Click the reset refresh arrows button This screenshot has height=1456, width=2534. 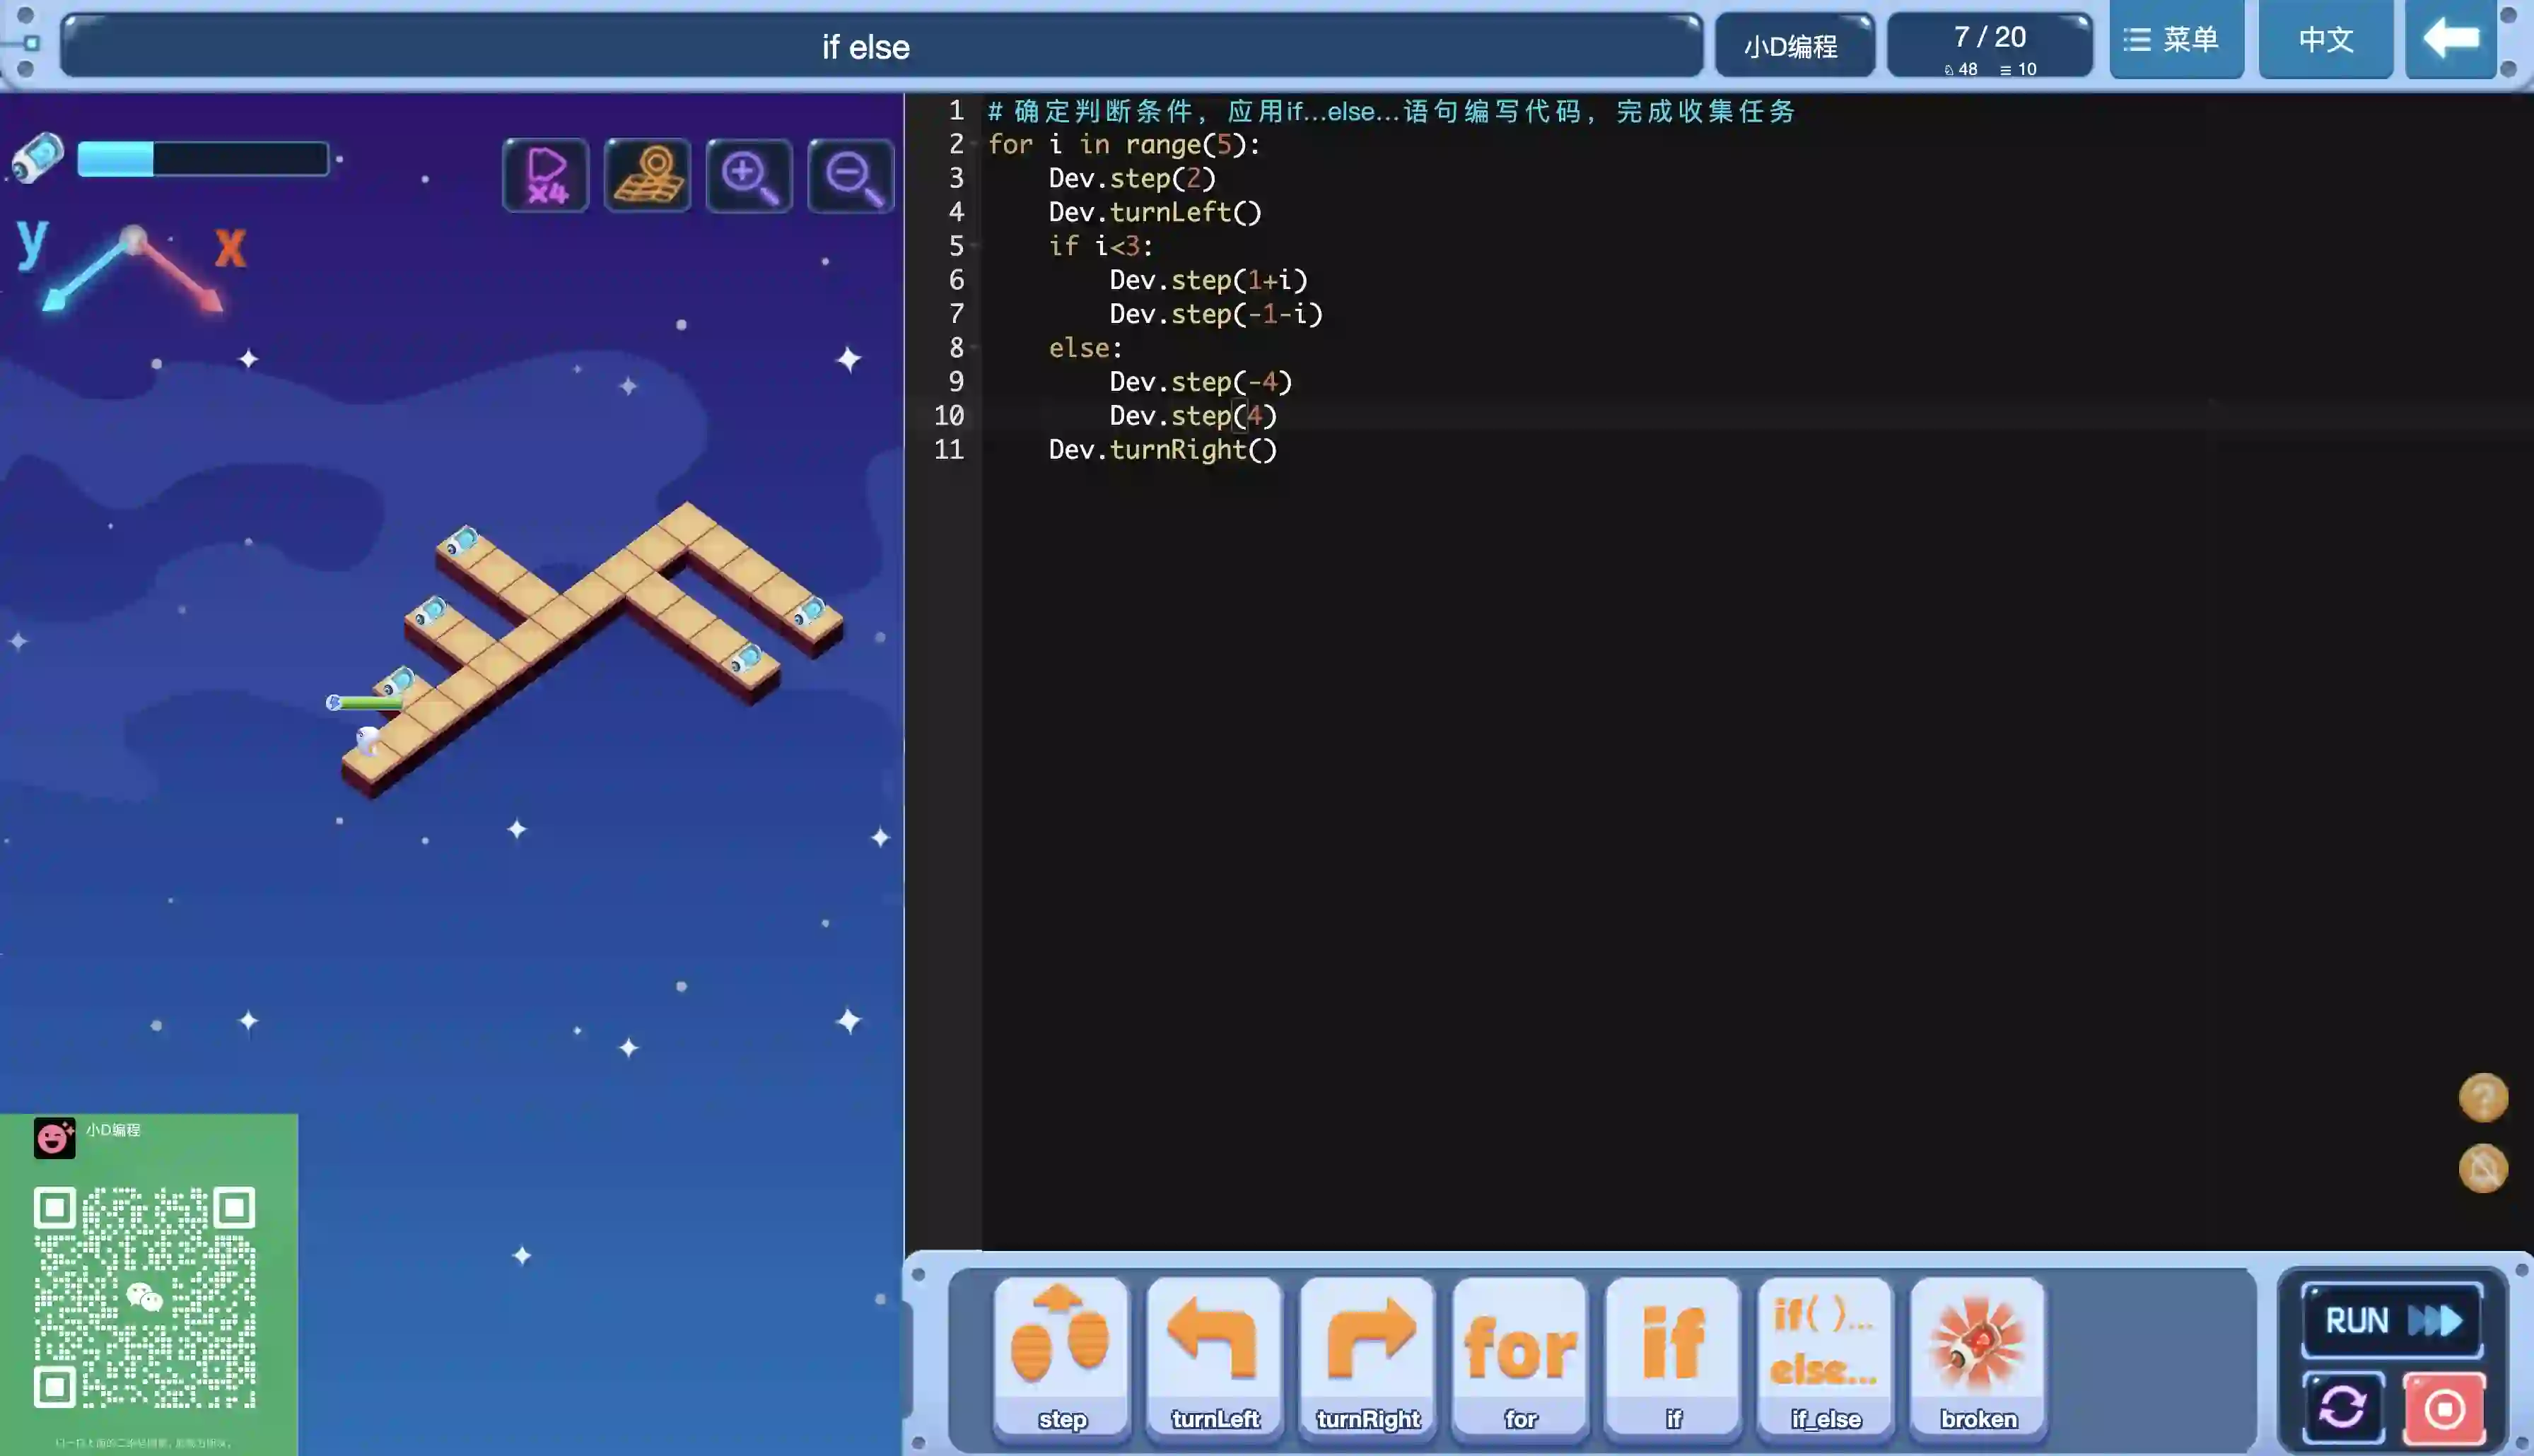pyautogui.click(x=2343, y=1408)
